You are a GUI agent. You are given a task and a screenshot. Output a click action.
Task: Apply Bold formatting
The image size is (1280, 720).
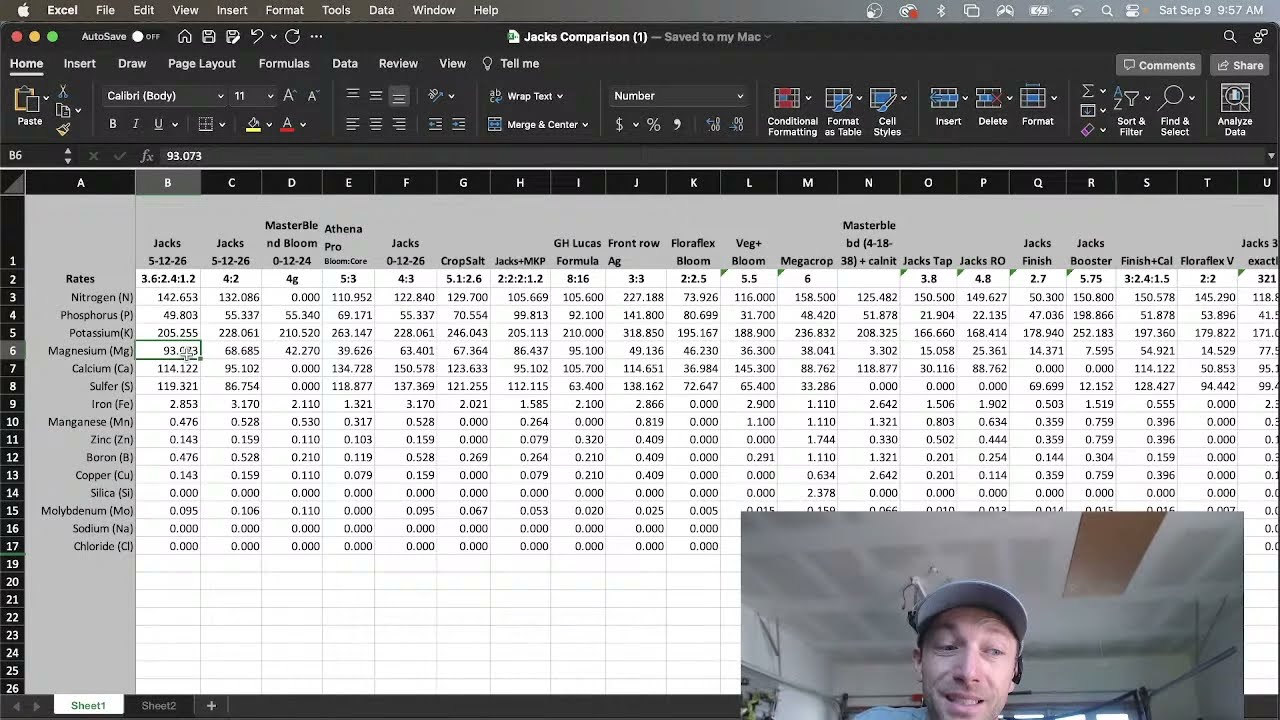tap(113, 124)
